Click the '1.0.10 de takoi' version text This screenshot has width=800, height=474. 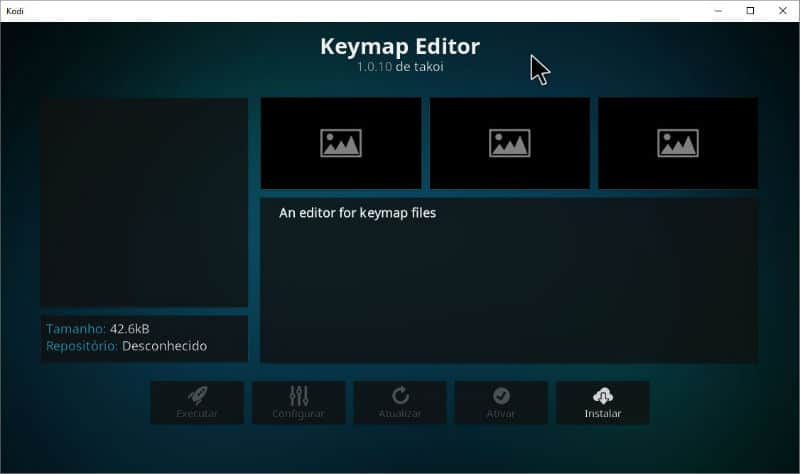(400, 67)
